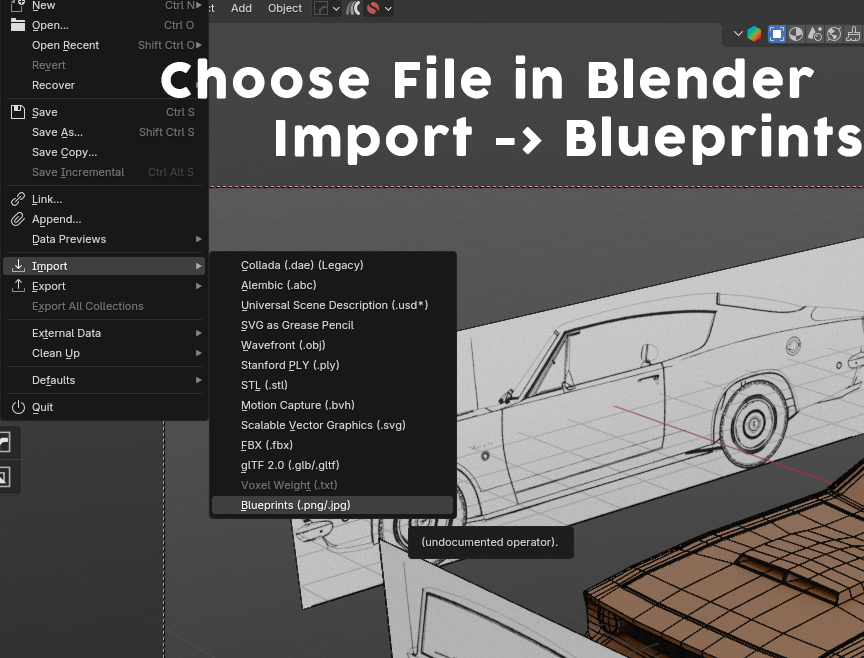The height and width of the screenshot is (658, 864).
Task: Click the New file icon in File menu
Action: pos(18,6)
